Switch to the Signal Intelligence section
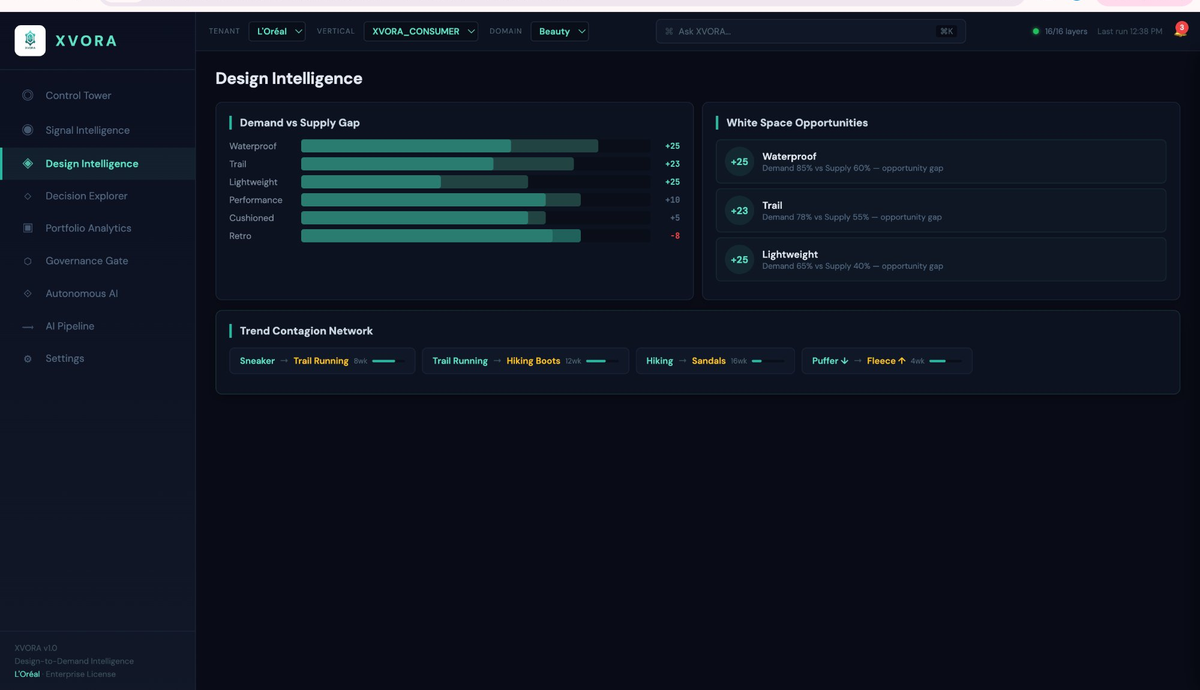1200x690 pixels. pos(89,129)
